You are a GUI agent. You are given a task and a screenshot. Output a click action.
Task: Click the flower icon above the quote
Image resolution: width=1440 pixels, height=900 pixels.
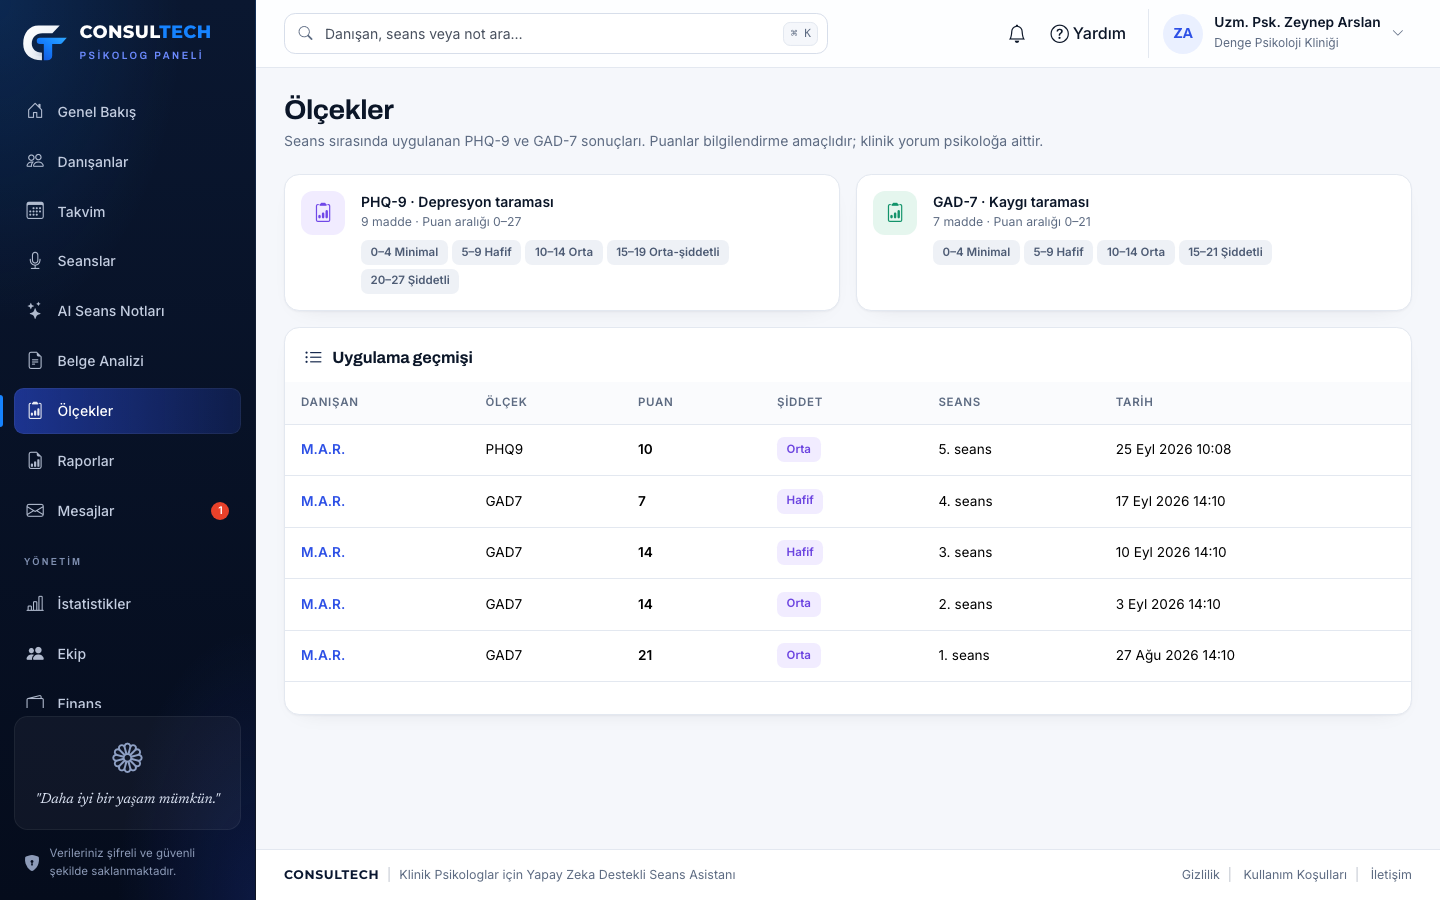pos(127,758)
